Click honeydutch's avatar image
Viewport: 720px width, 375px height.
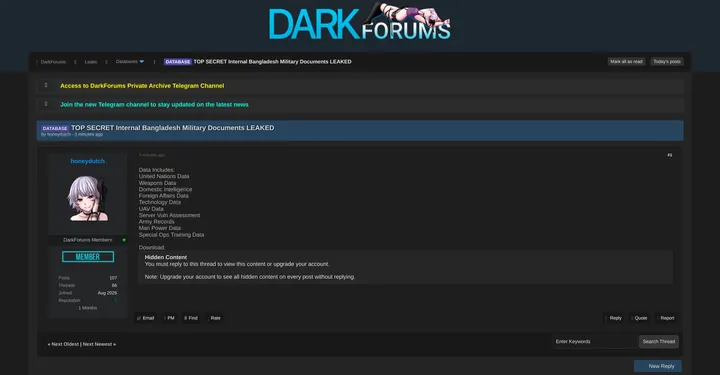88,198
